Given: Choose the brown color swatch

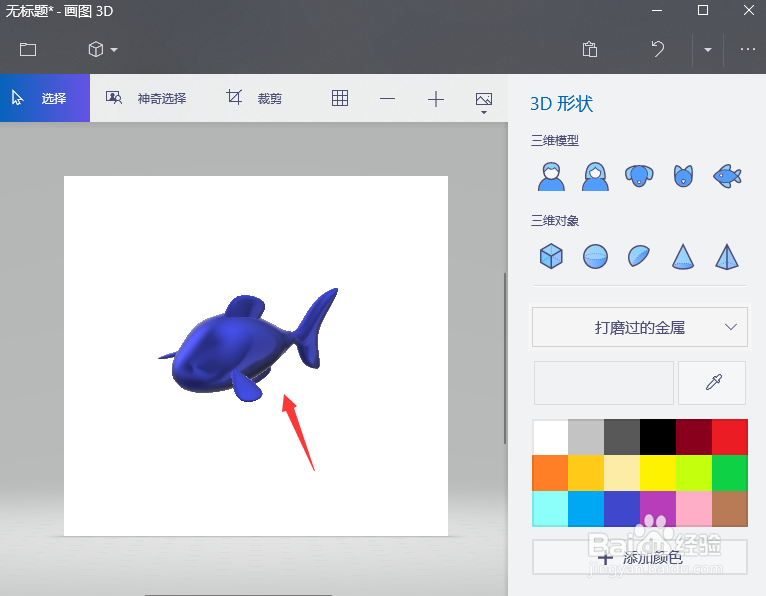Looking at the screenshot, I should (730, 509).
